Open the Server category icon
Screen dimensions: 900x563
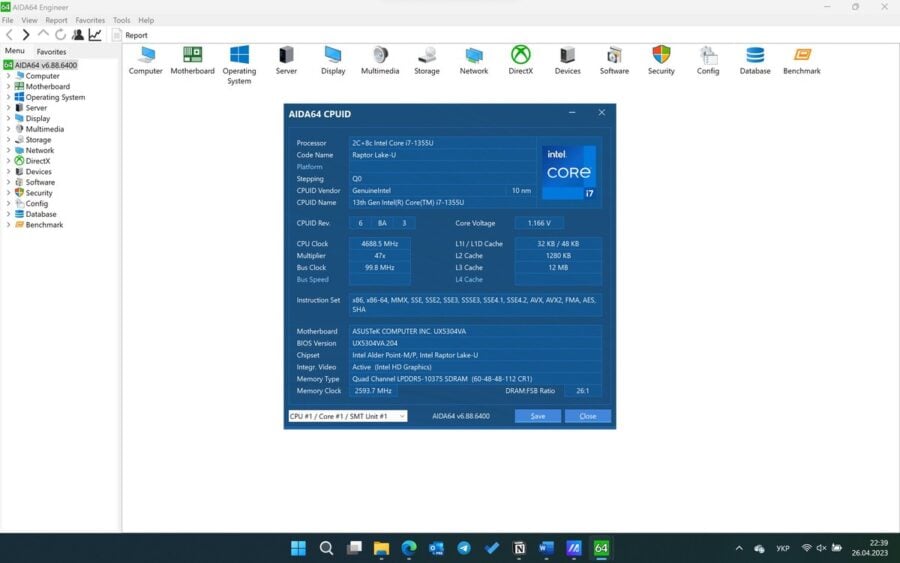point(286,60)
